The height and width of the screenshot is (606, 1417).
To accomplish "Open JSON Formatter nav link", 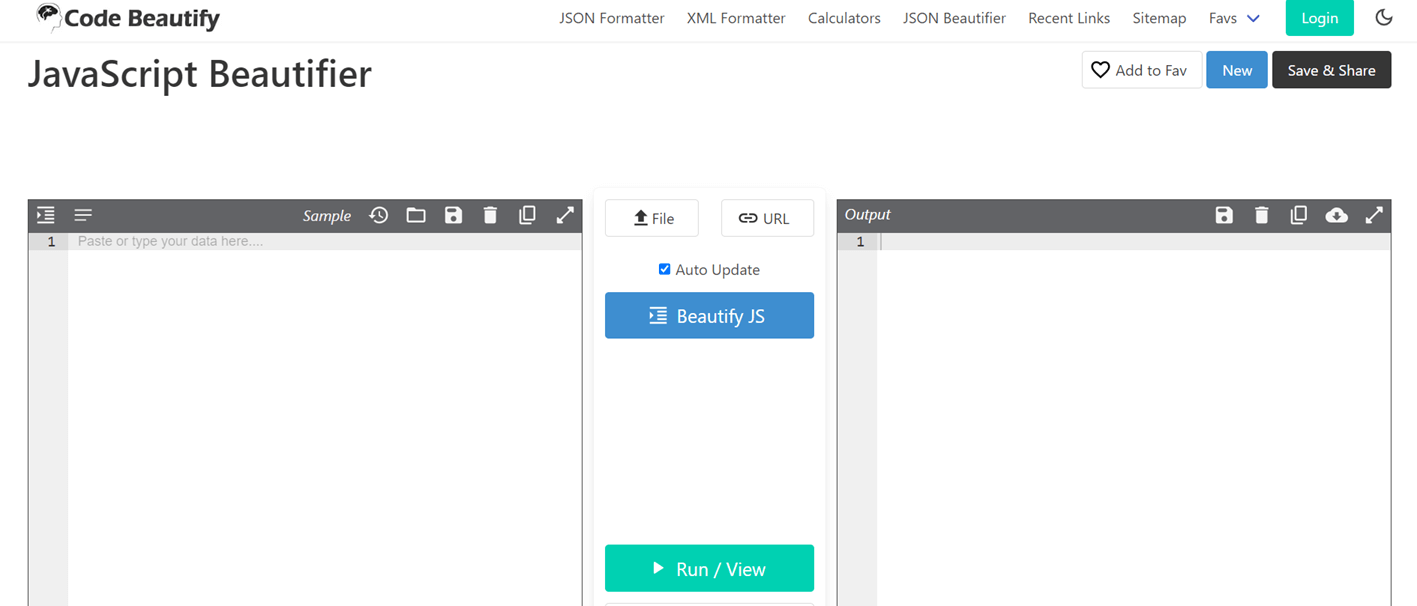I will click(x=612, y=18).
